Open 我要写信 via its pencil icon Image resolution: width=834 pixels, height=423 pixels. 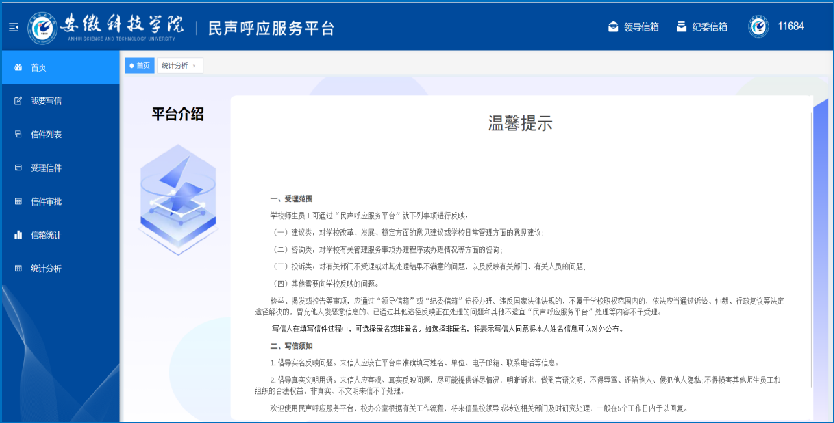(x=18, y=101)
